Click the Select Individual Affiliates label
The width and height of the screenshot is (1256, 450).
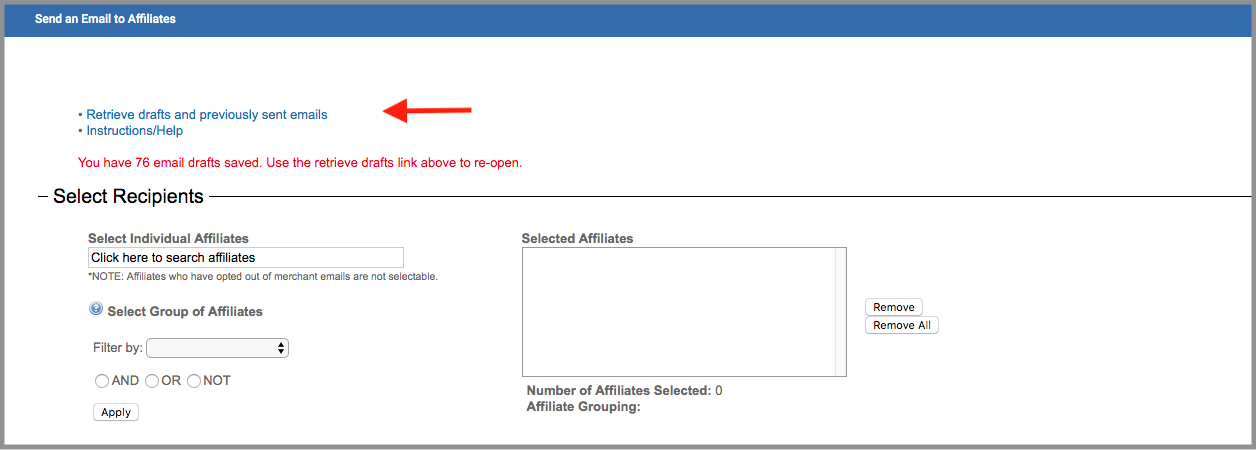tap(168, 238)
